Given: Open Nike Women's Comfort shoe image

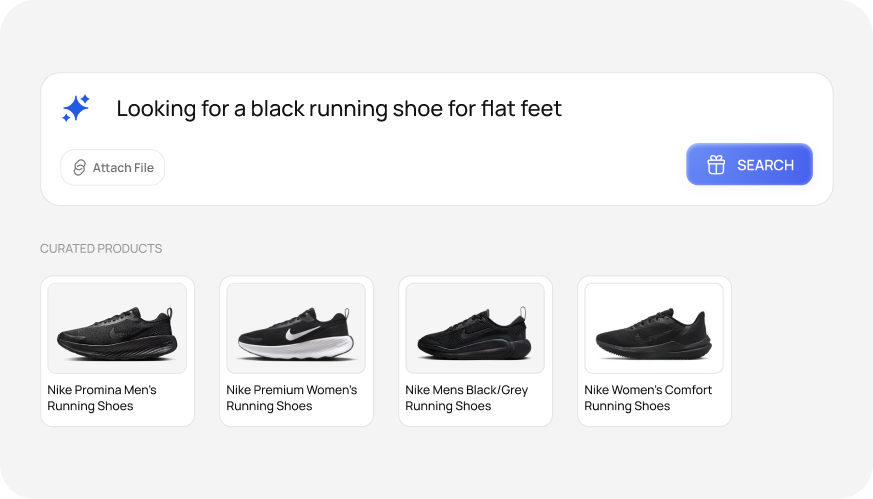Looking at the screenshot, I should pyautogui.click(x=654, y=328).
